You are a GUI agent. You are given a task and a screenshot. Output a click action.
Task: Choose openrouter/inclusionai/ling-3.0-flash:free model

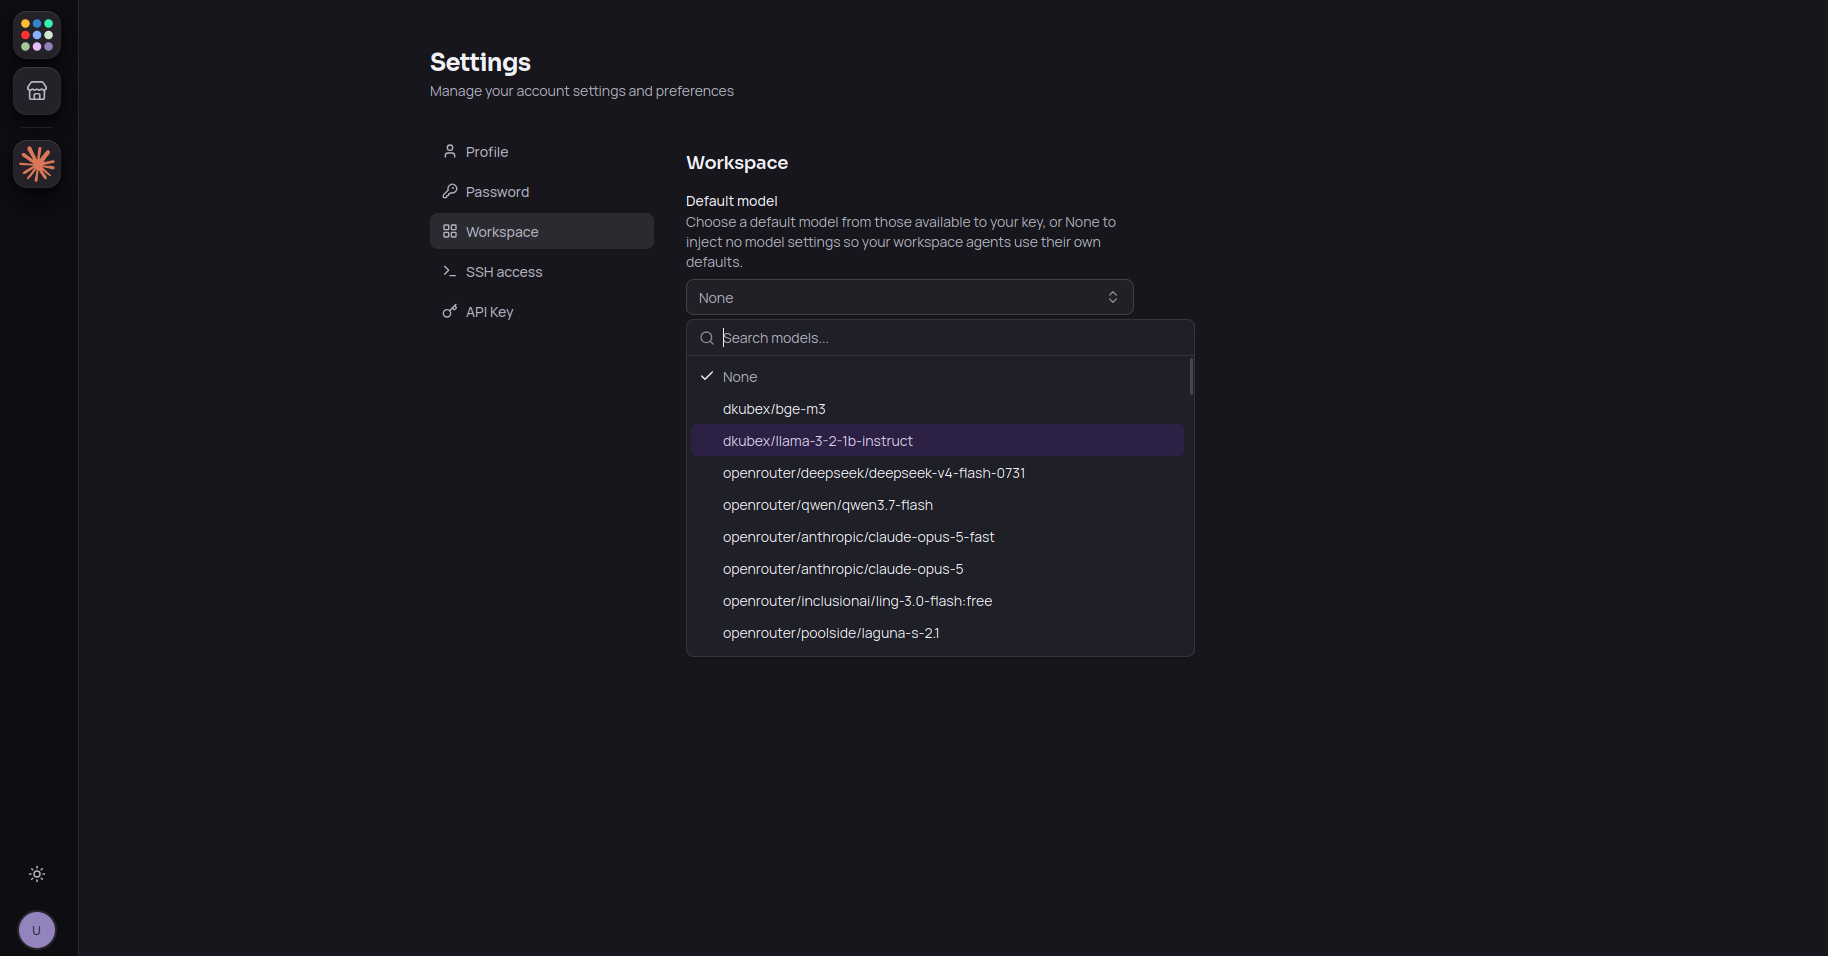click(x=937, y=600)
